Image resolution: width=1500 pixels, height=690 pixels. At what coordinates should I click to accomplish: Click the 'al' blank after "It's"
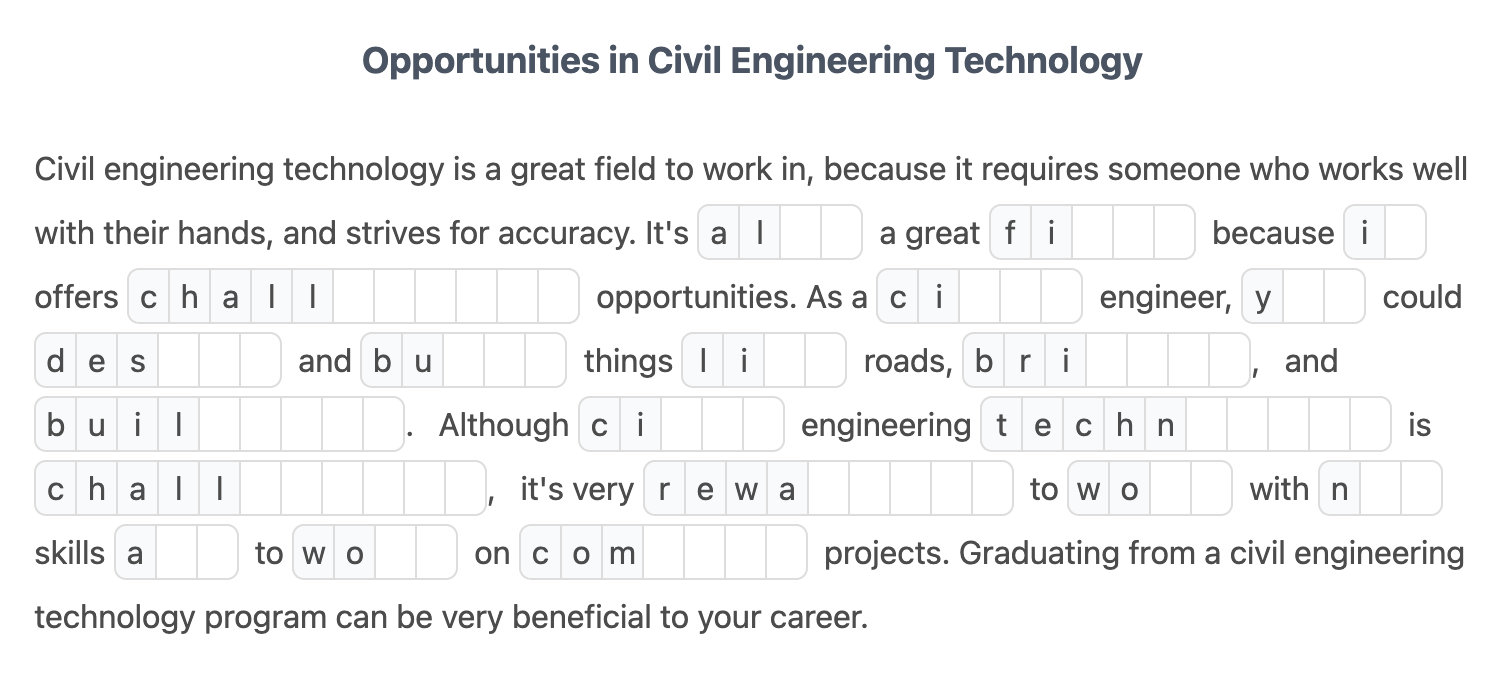coord(780,233)
